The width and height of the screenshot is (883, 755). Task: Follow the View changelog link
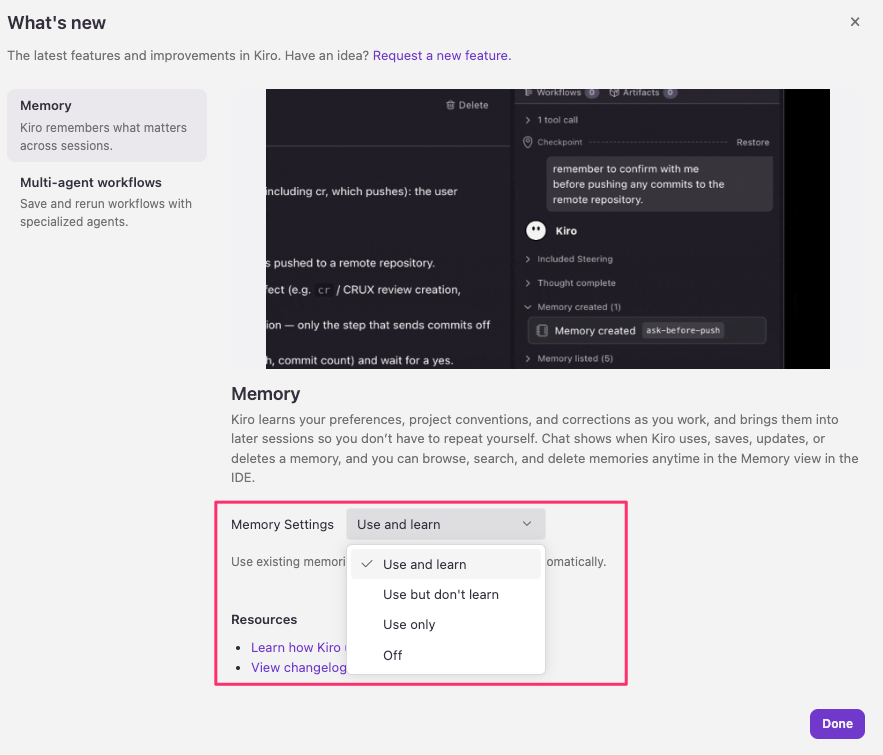298,667
